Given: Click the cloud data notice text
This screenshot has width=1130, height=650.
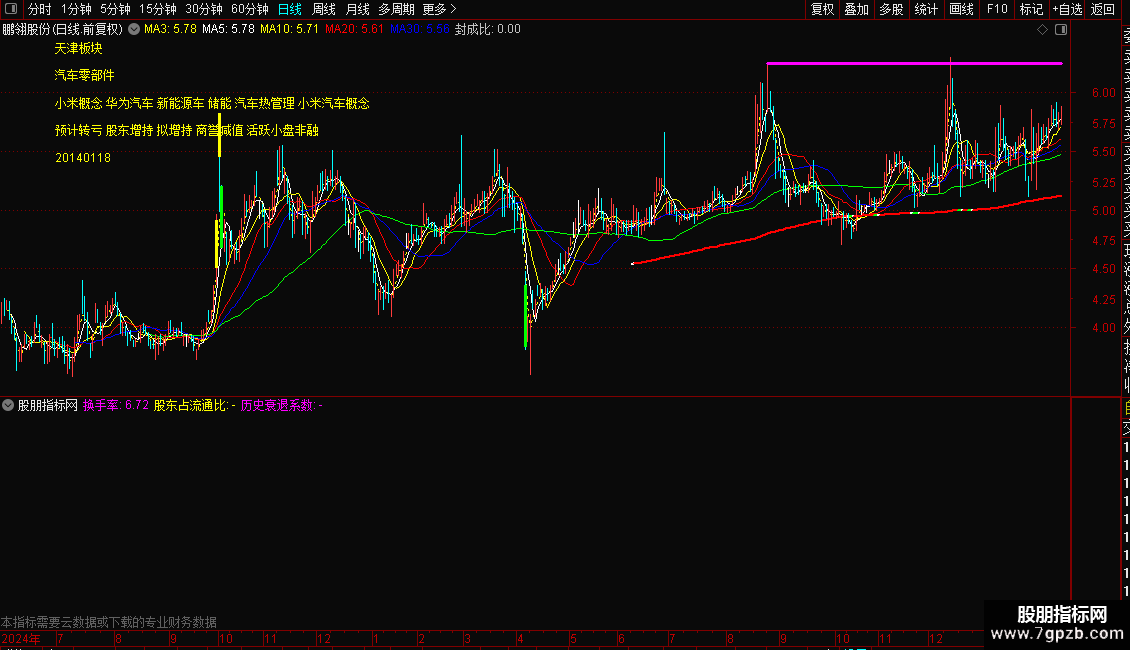Looking at the screenshot, I should tap(109, 622).
